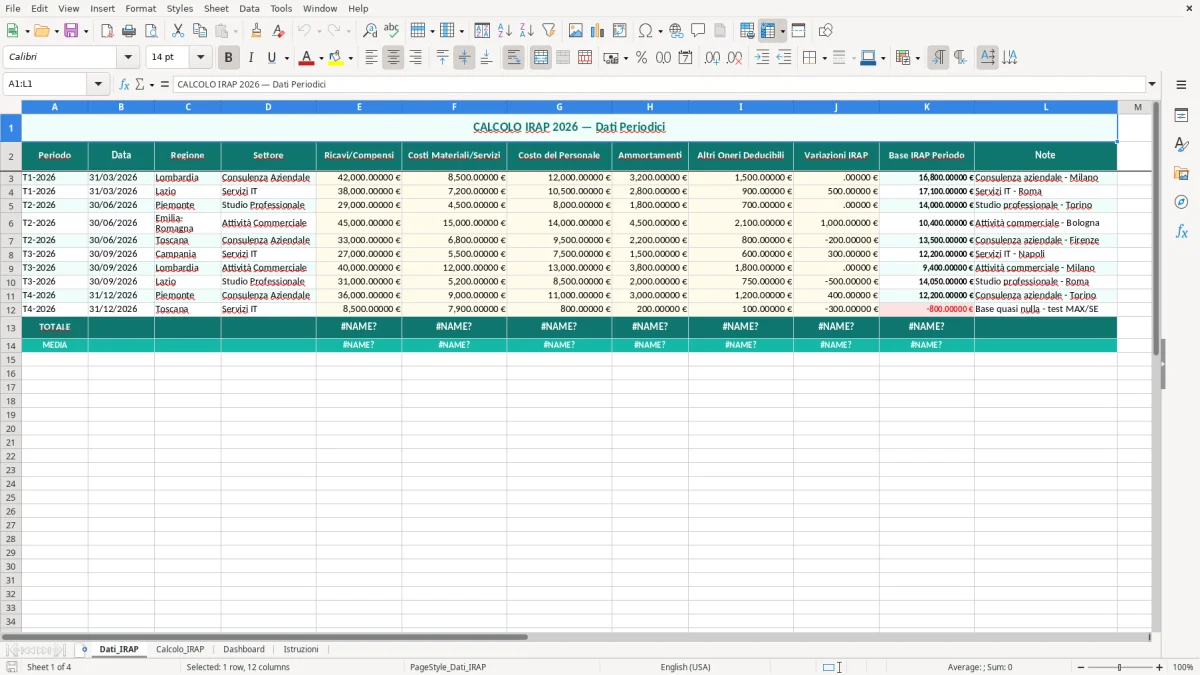Click the Copy icon
1200x675 pixels.
tap(200, 31)
